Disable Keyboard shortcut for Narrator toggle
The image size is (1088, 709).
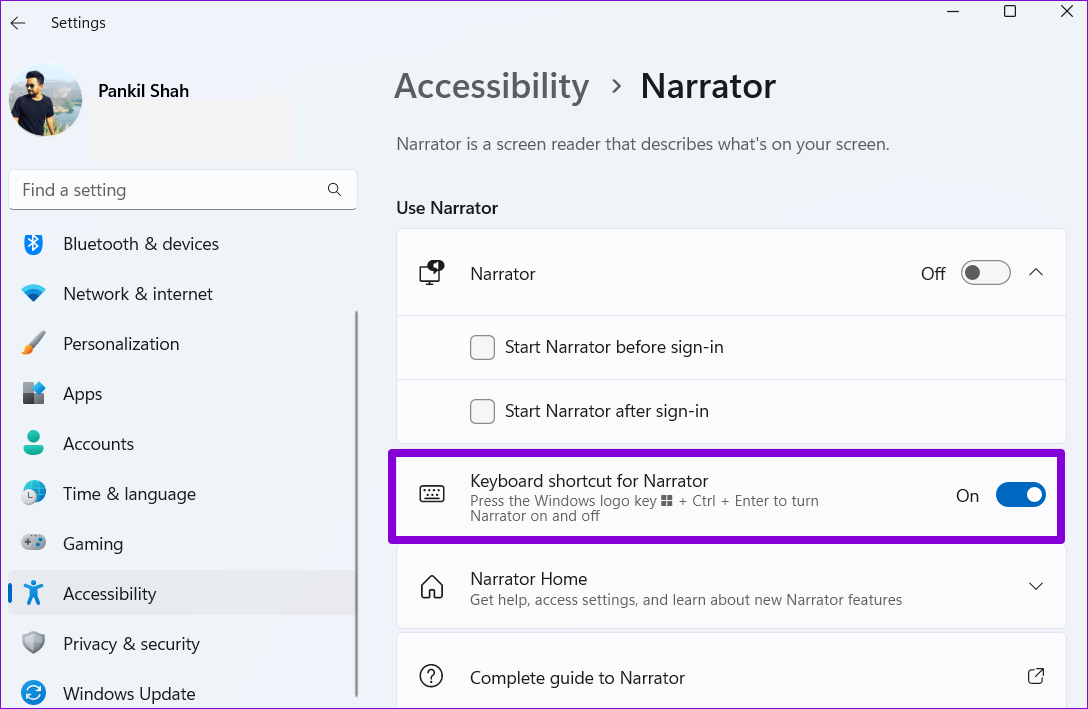(x=1021, y=494)
